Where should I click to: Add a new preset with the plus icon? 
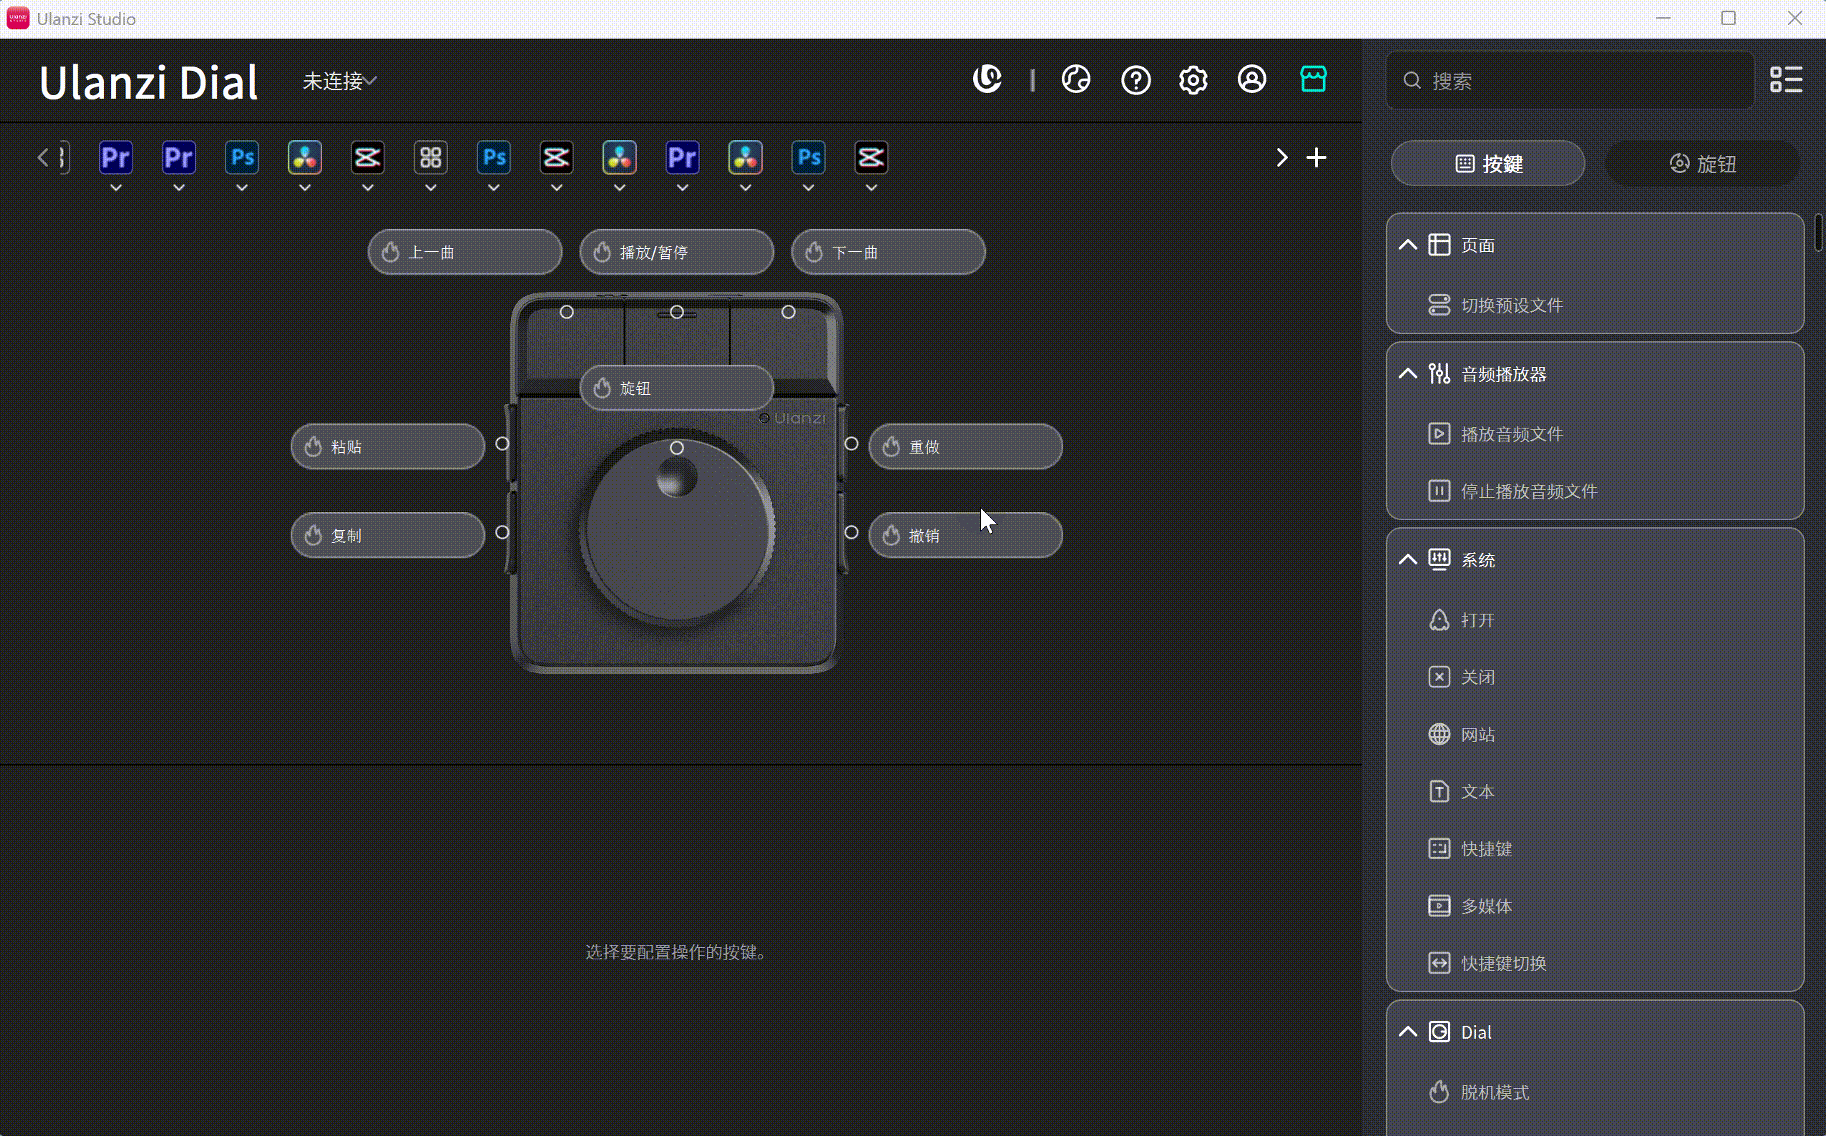[x=1316, y=157]
